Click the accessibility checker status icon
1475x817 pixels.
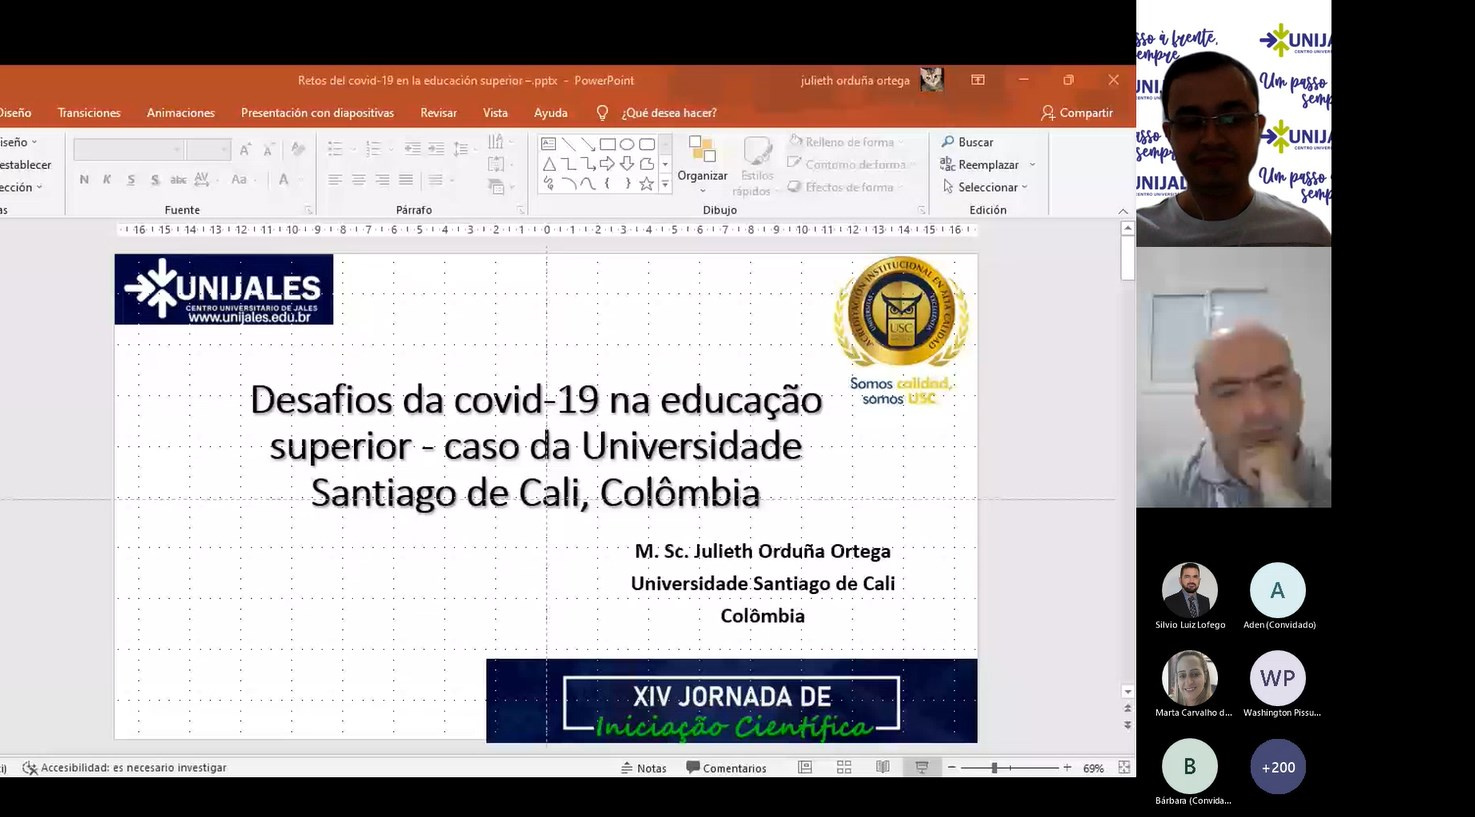point(30,768)
